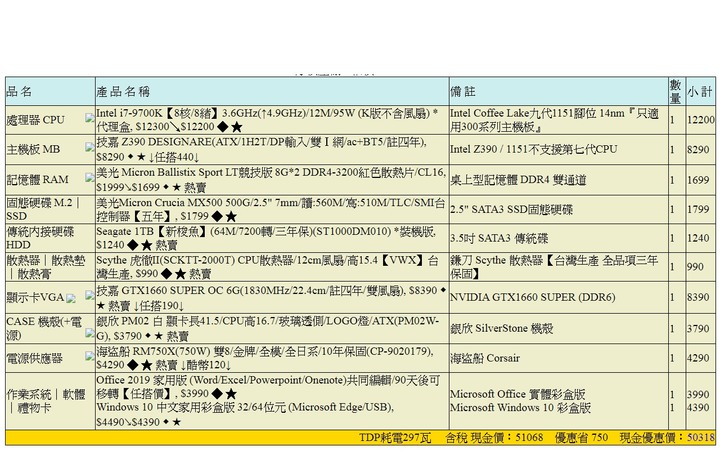
Task: Click the 銀欣 SilverStone 機殼 remark
Action: click(x=501, y=328)
